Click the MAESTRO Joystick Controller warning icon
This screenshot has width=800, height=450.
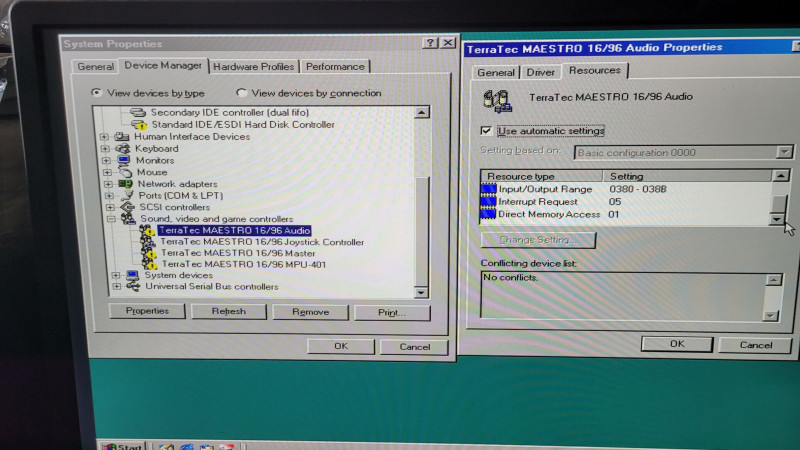pyautogui.click(x=148, y=242)
